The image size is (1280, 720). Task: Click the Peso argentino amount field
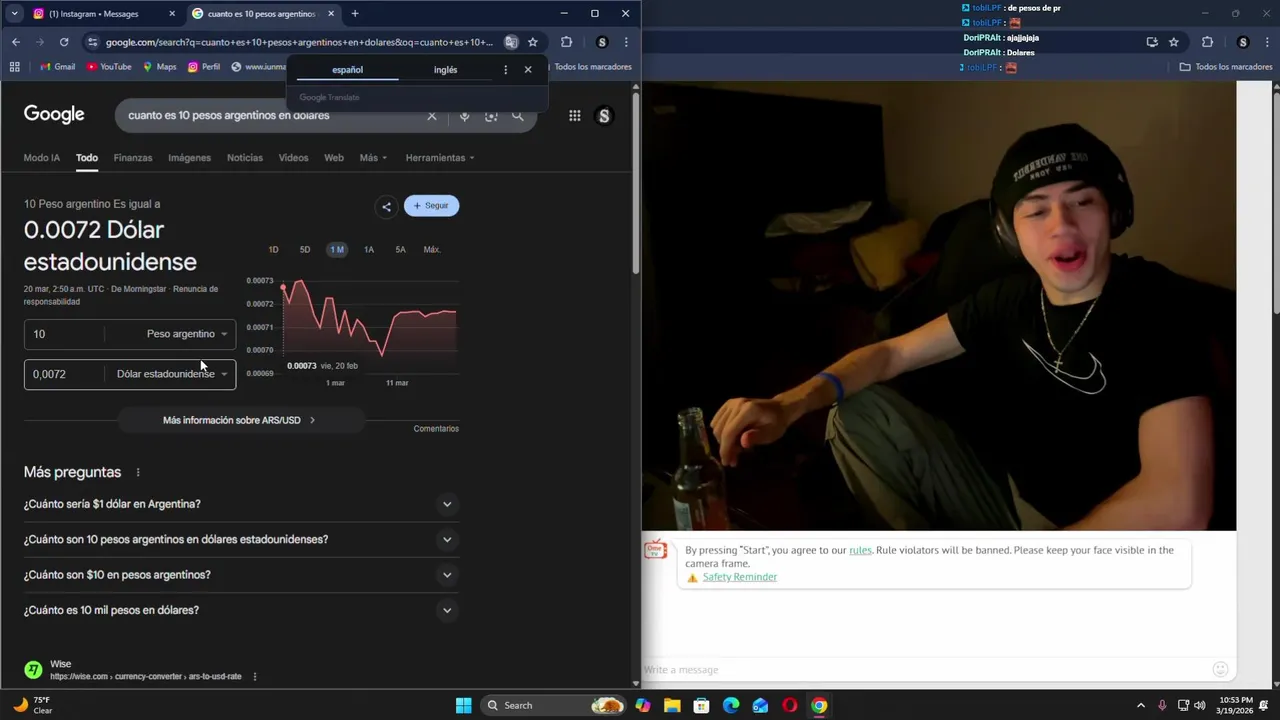click(x=66, y=334)
